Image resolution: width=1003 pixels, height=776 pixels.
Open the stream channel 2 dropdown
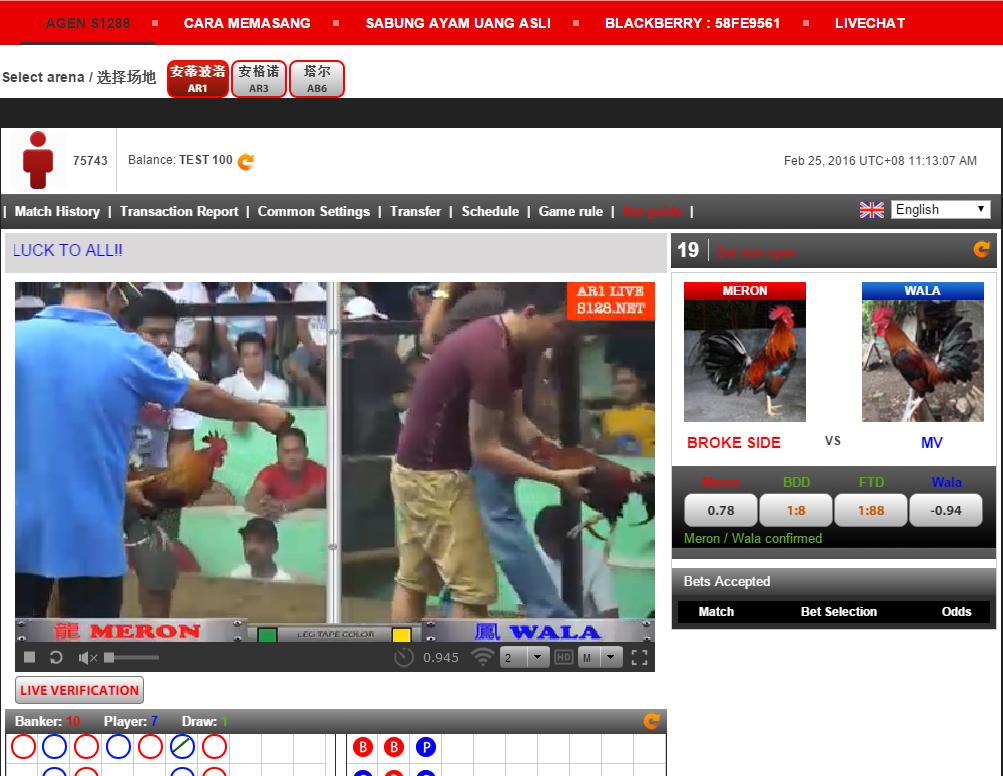pyautogui.click(x=524, y=657)
